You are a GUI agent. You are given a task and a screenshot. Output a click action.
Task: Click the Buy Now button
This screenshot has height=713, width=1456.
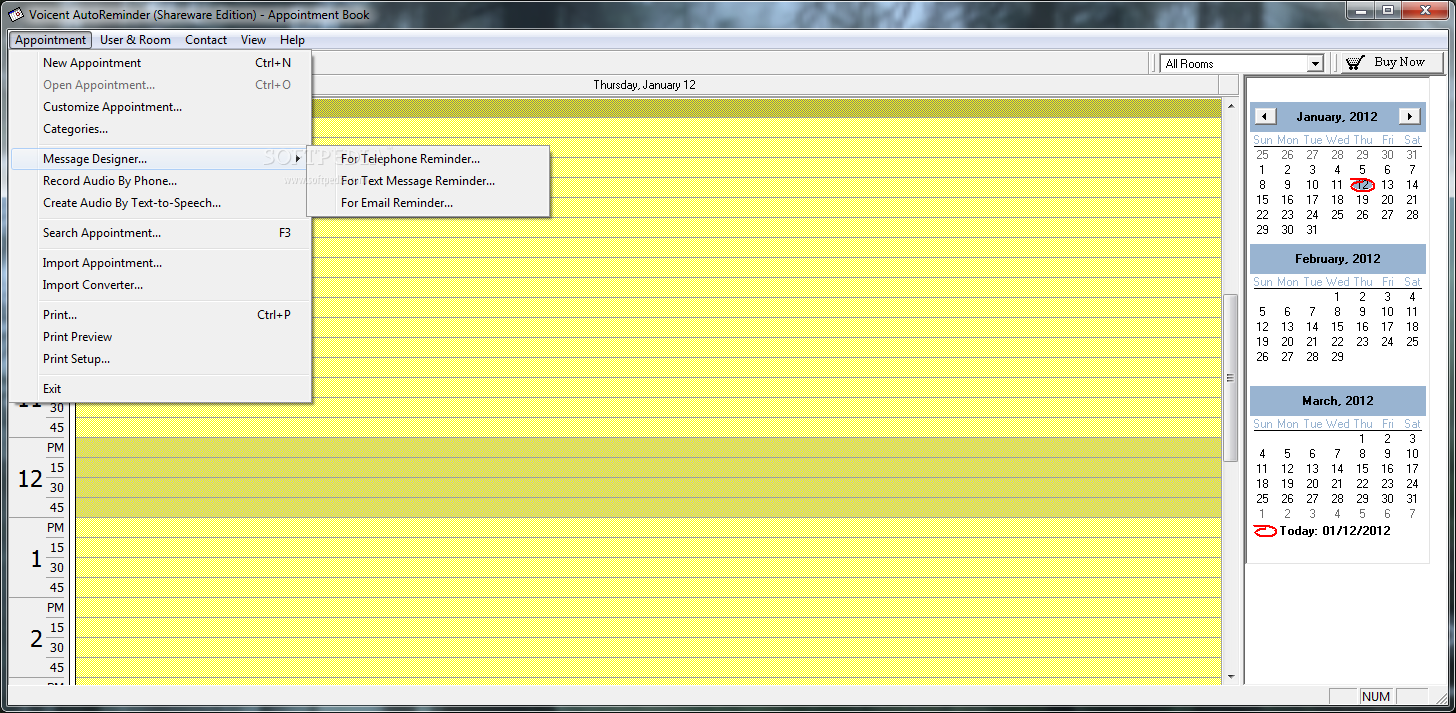[1392, 62]
